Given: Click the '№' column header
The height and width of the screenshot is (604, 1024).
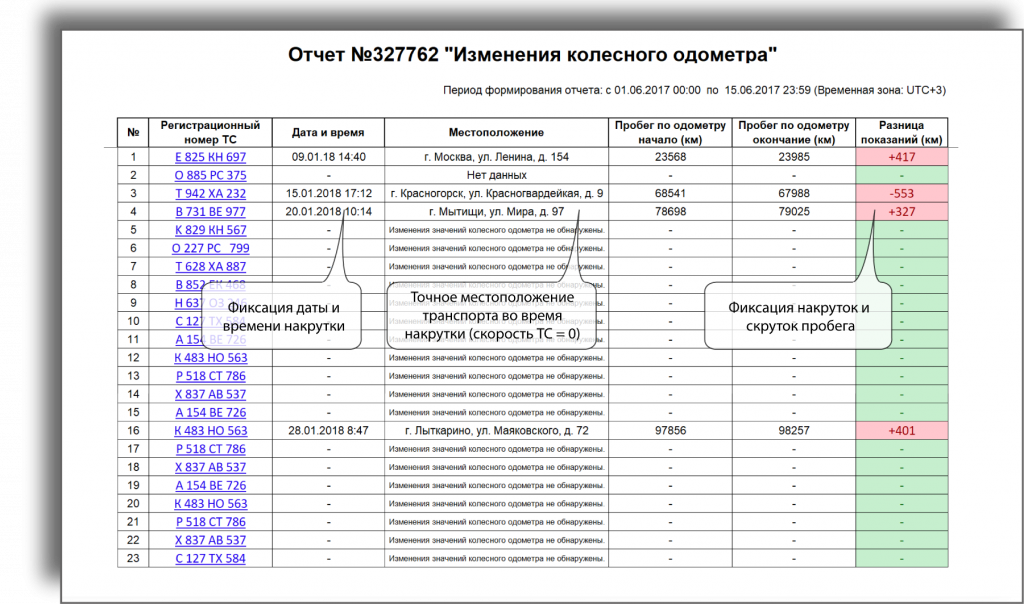Looking at the screenshot, I should 133,132.
